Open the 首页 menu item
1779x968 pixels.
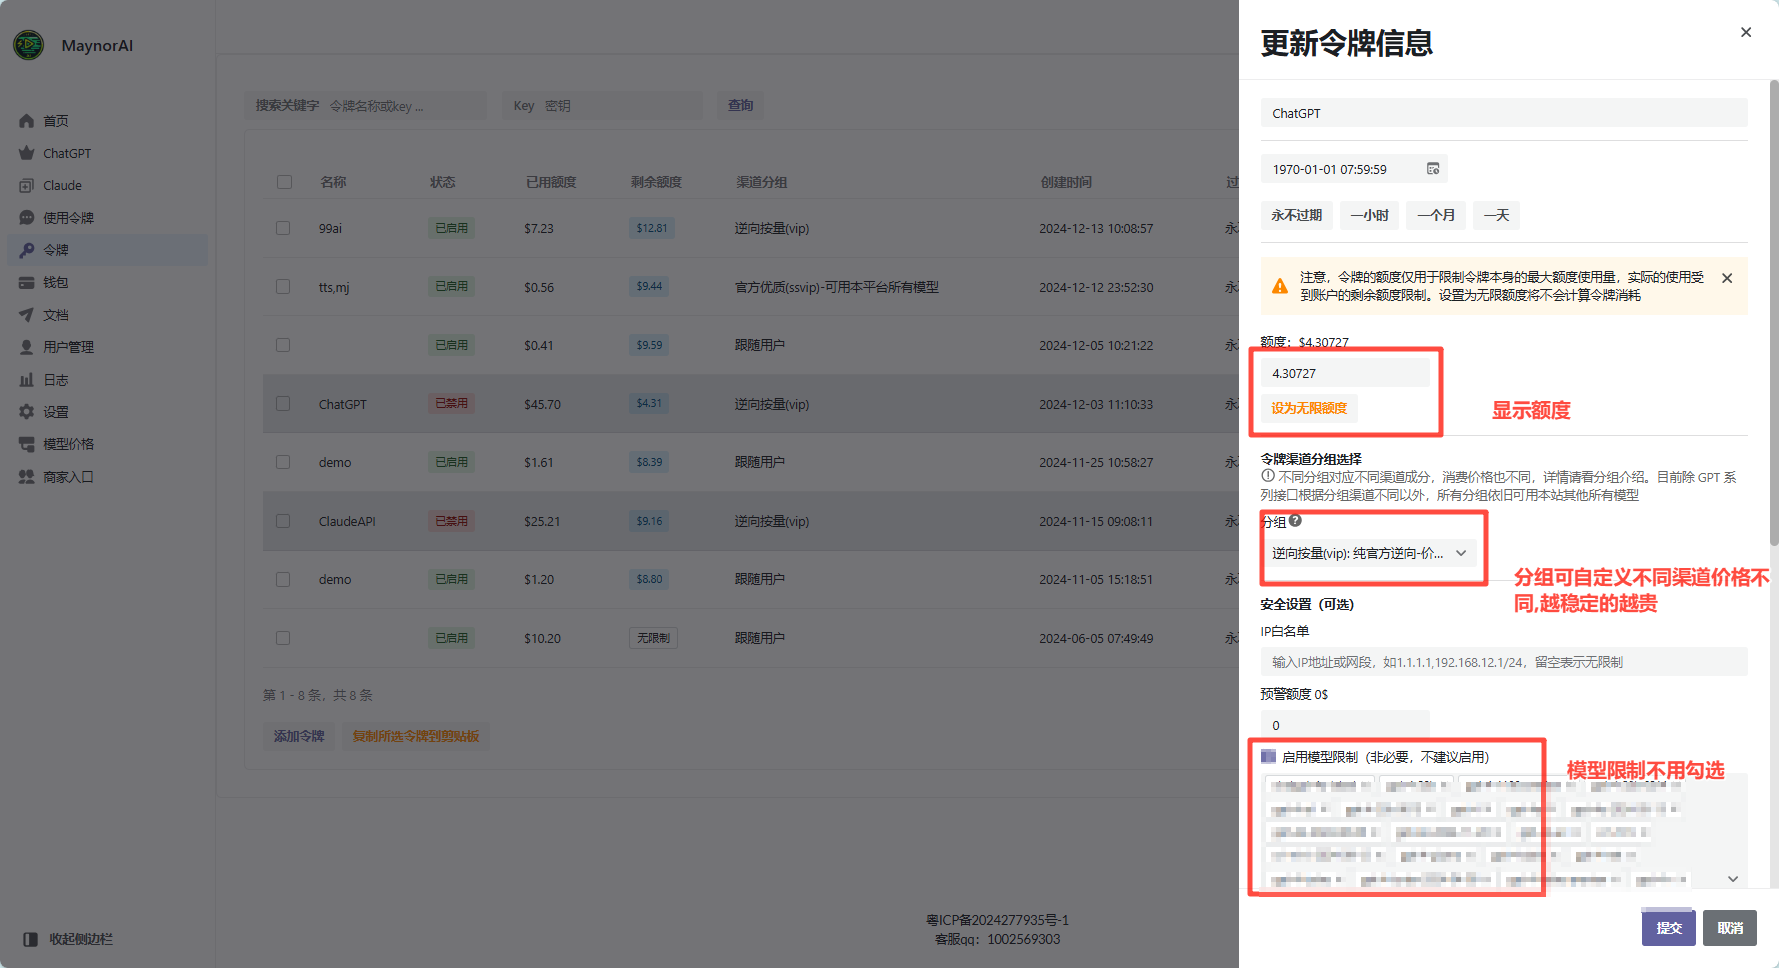click(x=107, y=121)
